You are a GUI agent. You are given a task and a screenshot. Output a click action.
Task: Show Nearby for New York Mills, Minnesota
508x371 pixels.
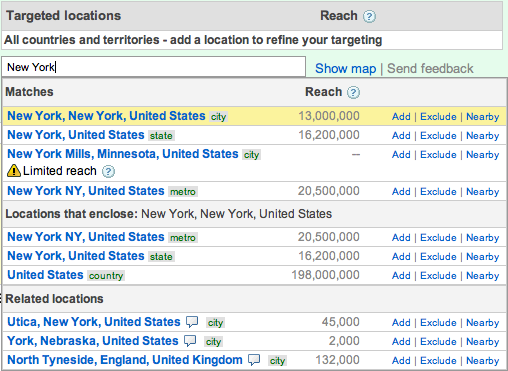click(x=482, y=154)
